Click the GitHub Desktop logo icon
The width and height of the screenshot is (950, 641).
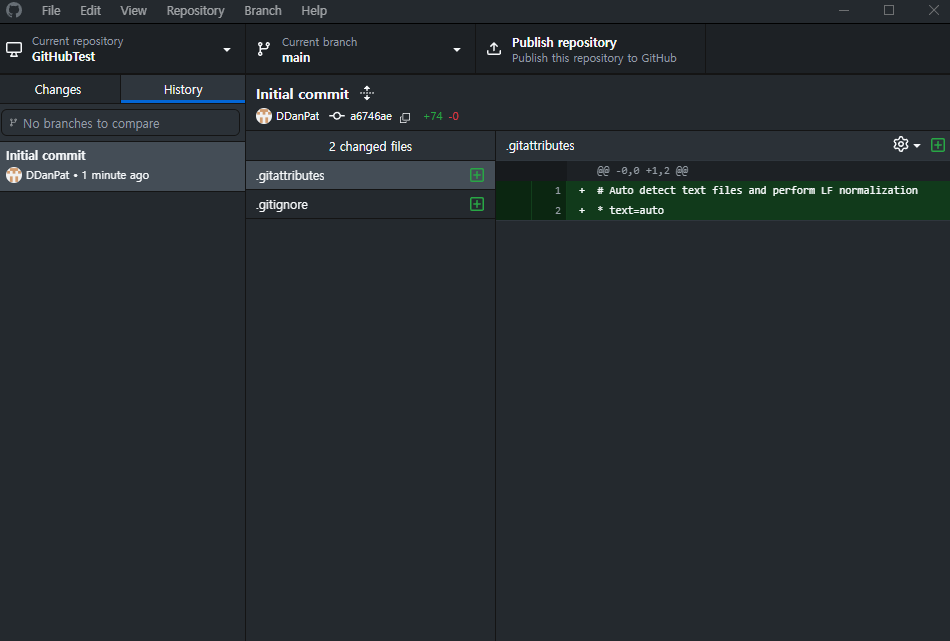pyautogui.click(x=13, y=10)
